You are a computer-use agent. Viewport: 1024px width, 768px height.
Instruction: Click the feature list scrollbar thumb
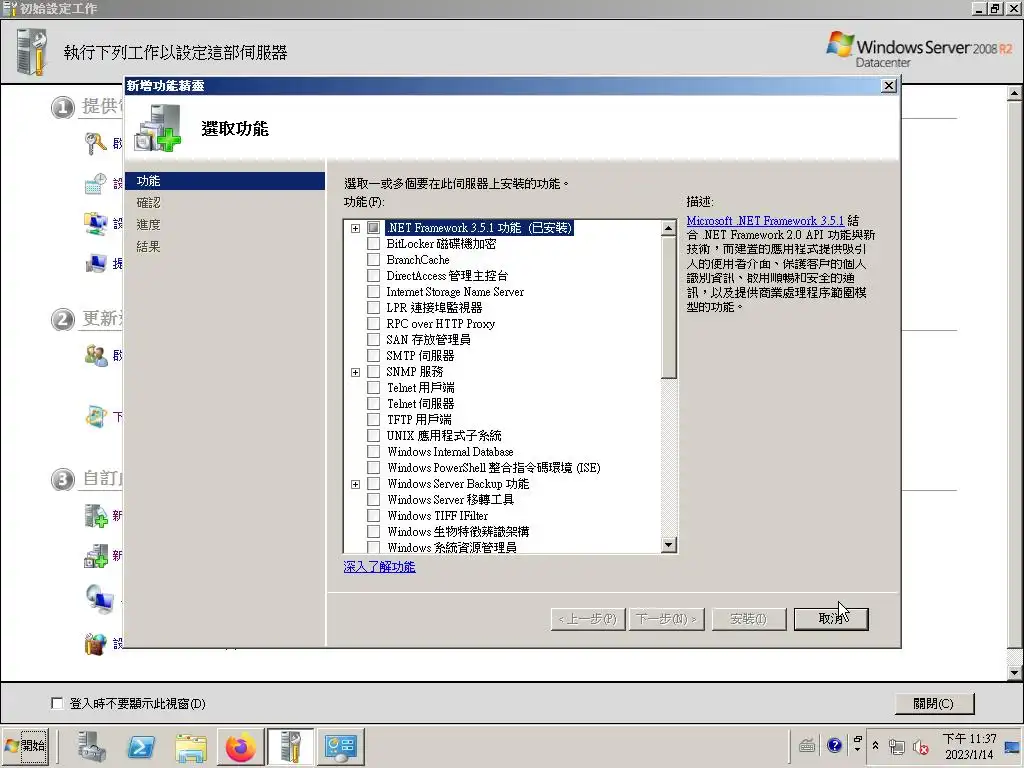point(668,308)
